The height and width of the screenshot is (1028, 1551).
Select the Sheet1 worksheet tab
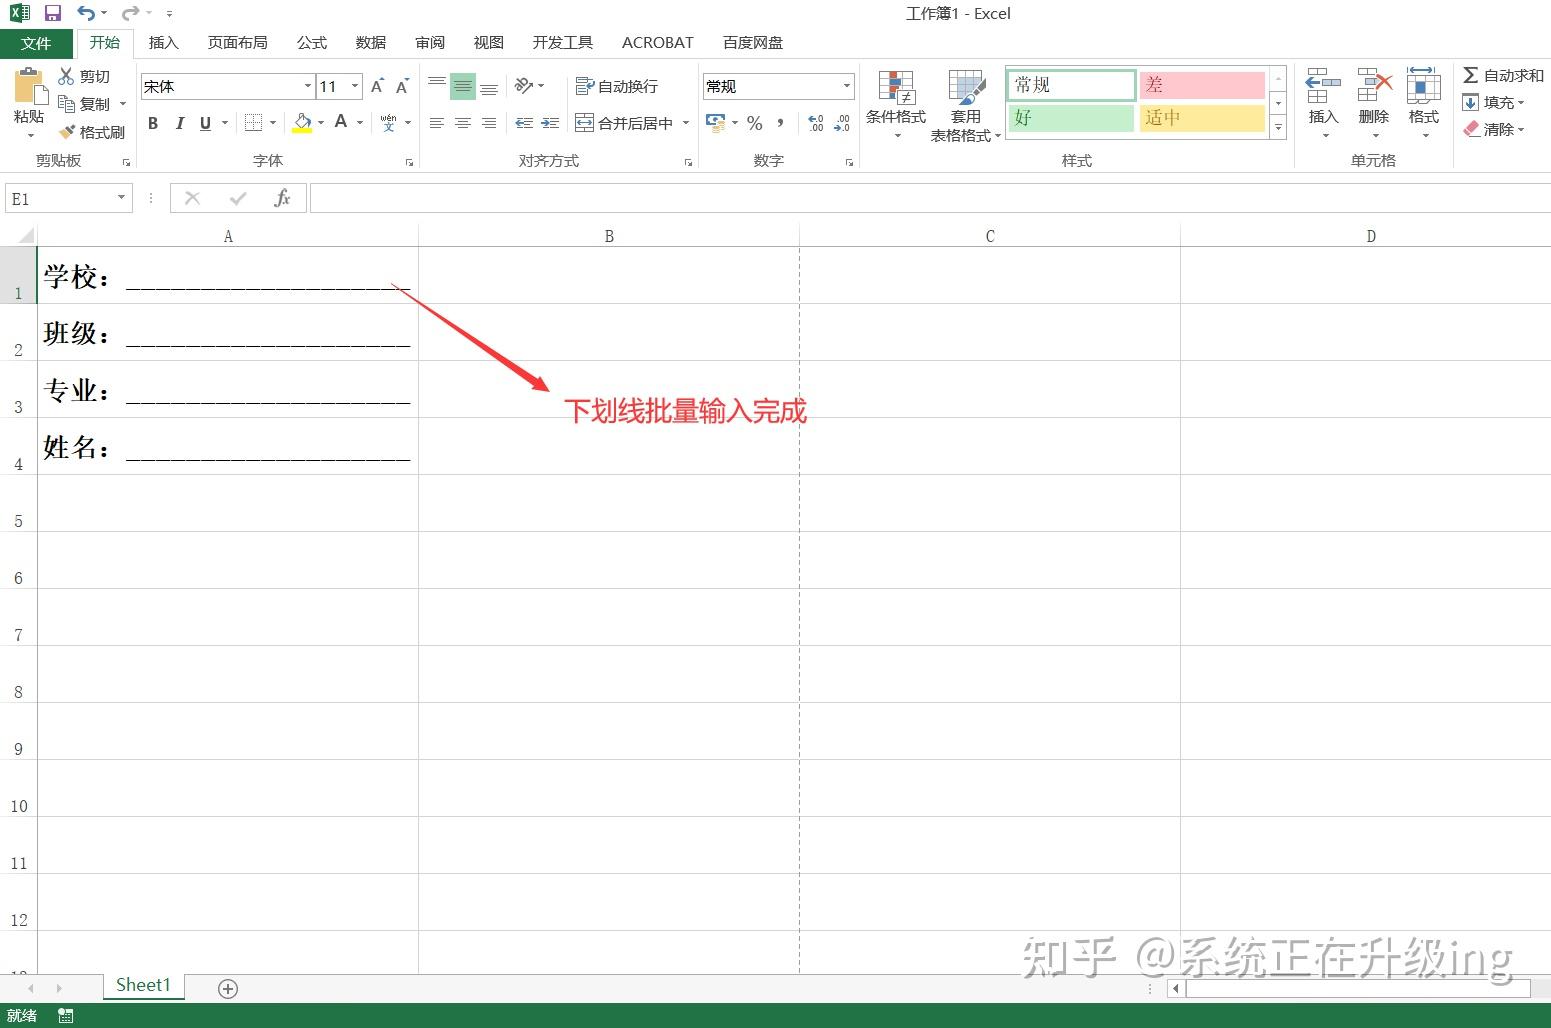pos(143,986)
